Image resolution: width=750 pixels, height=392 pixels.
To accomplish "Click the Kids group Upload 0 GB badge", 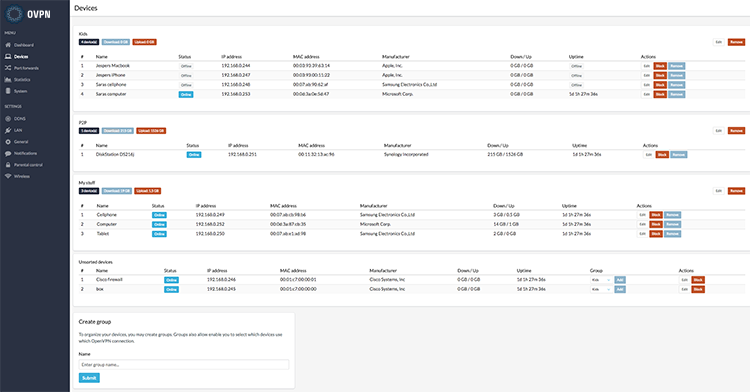I will (144, 42).
